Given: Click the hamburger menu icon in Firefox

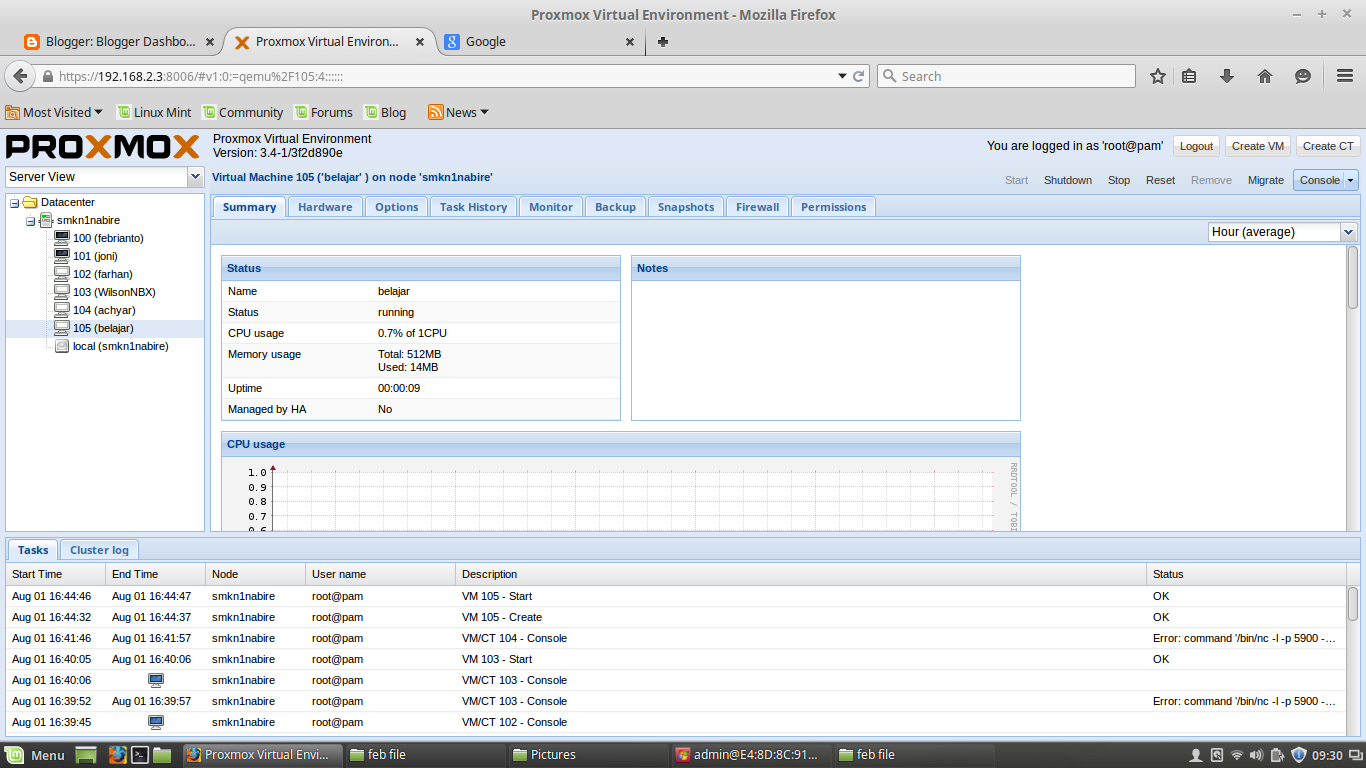Looking at the screenshot, I should [1345, 75].
